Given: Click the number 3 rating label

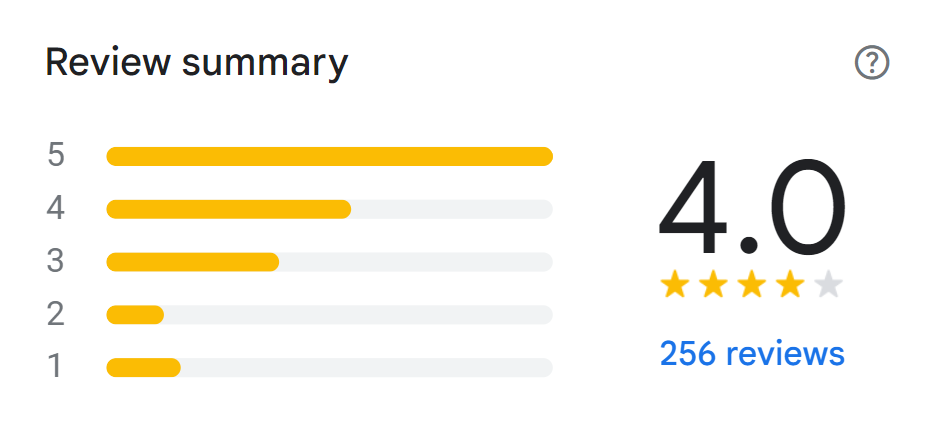Looking at the screenshot, I should [x=56, y=262].
